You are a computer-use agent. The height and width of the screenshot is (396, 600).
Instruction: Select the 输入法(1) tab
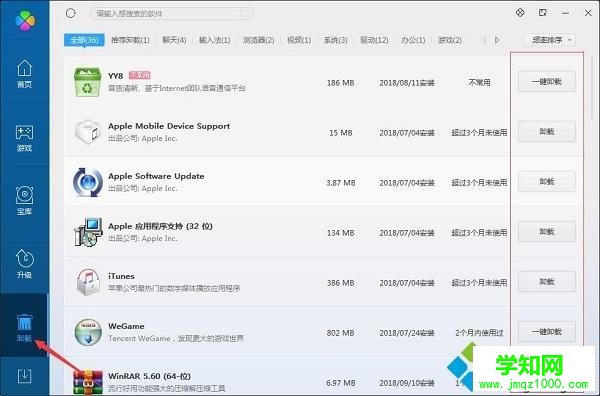pyautogui.click(x=215, y=40)
